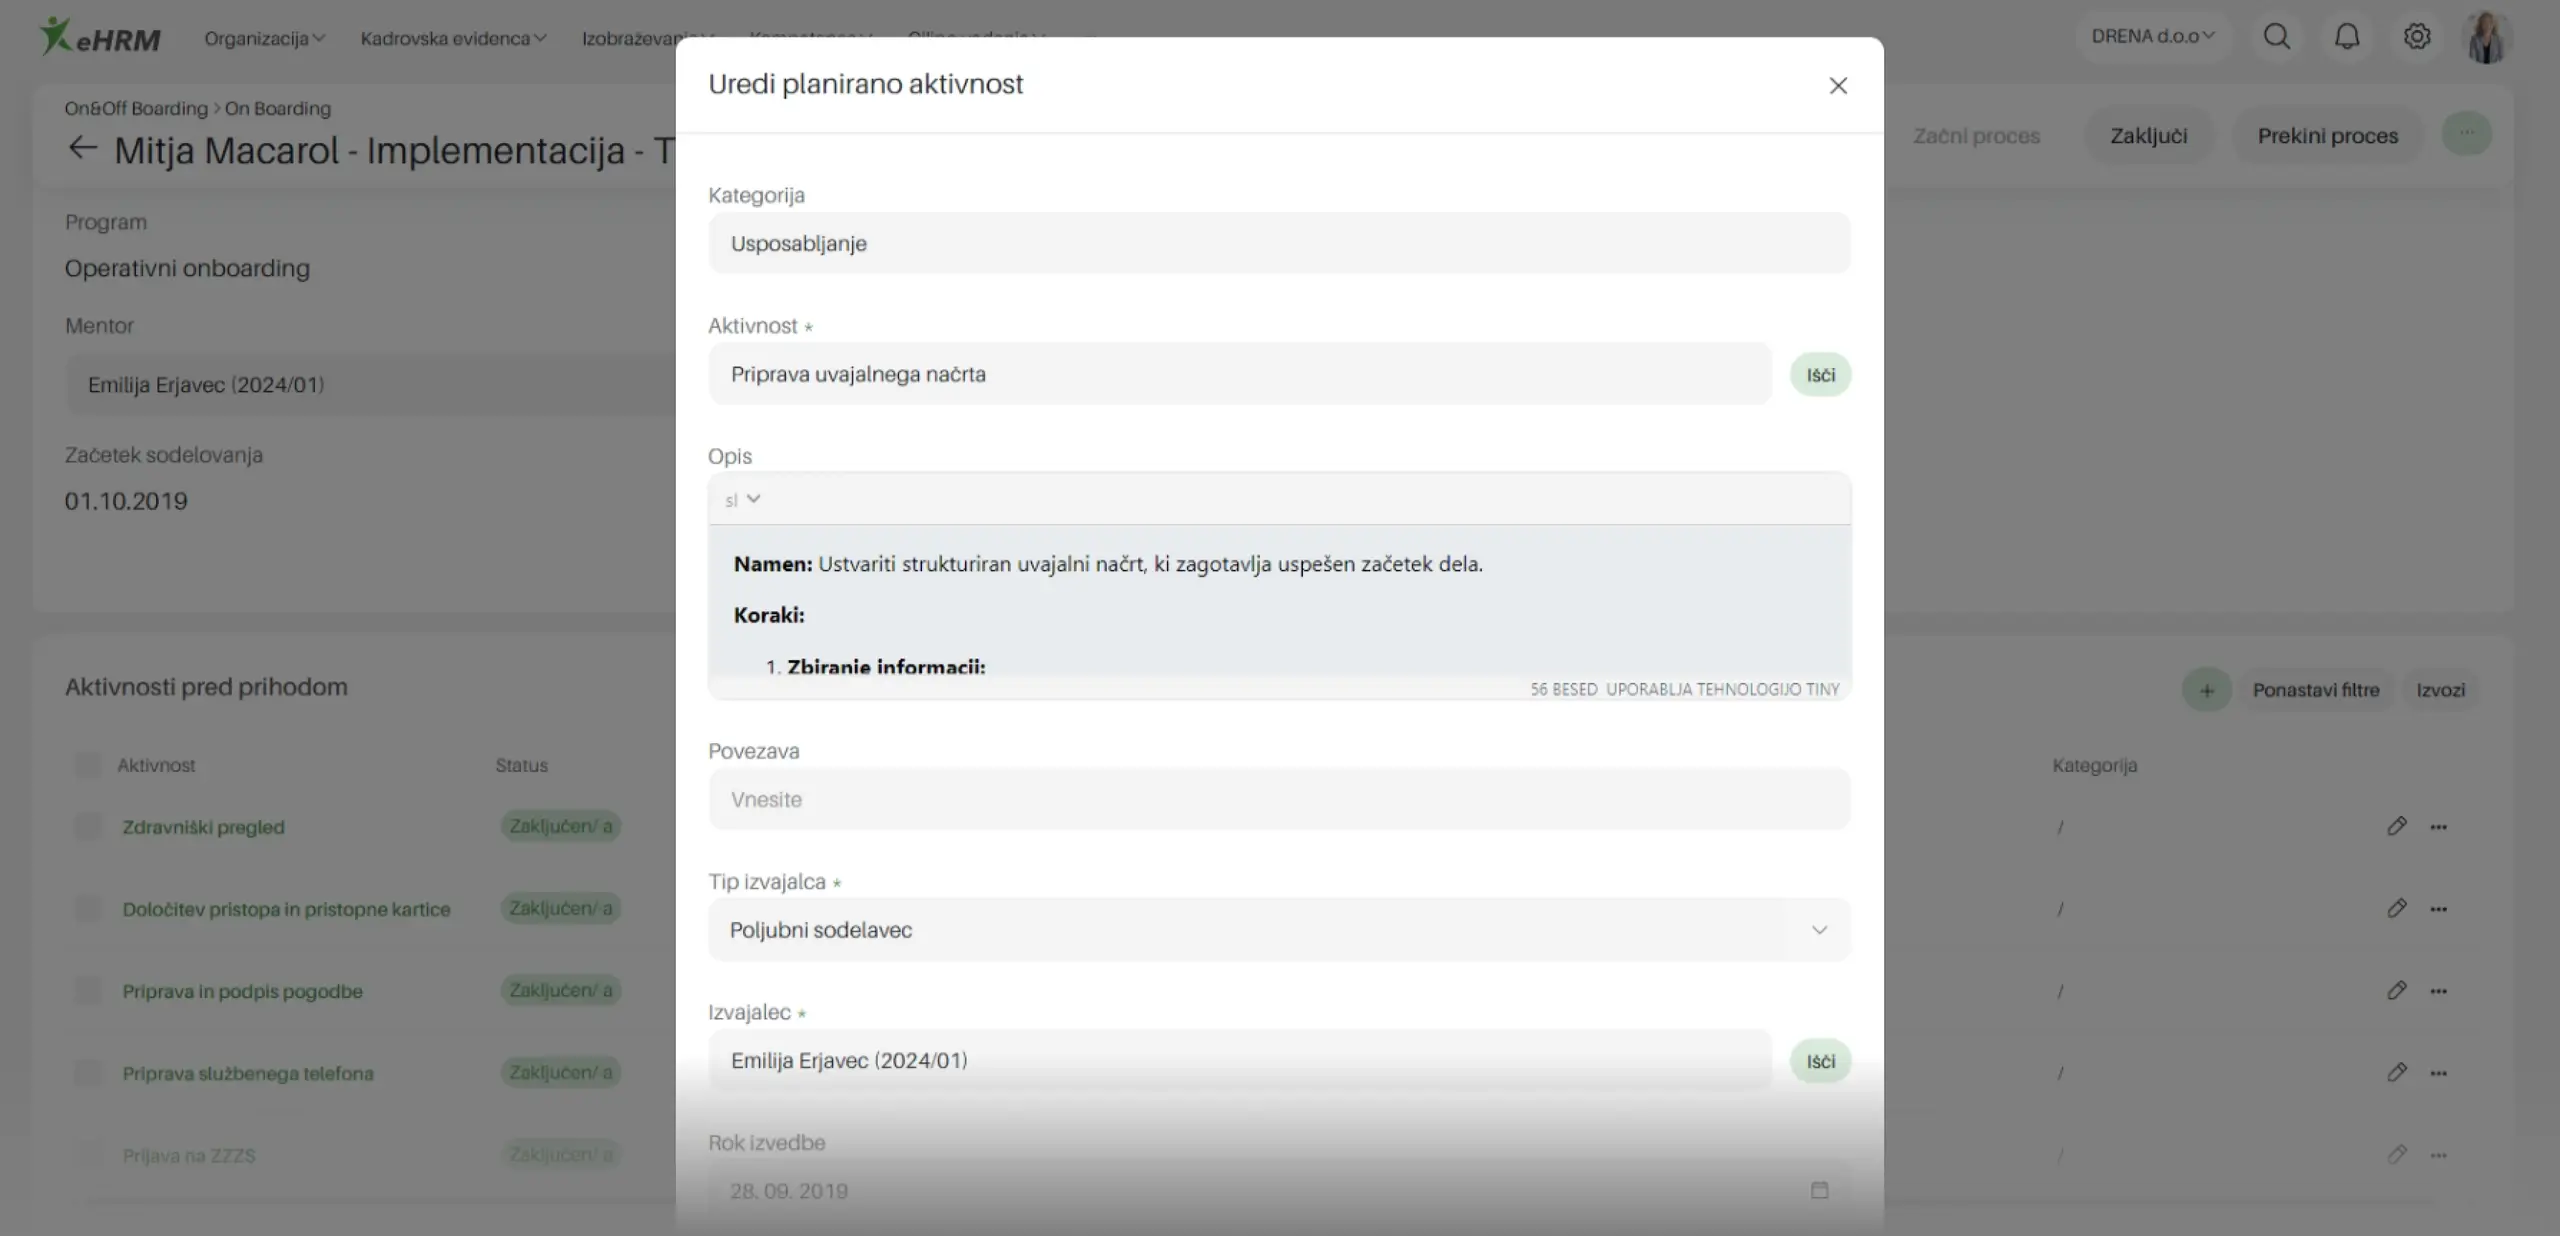The height and width of the screenshot is (1236, 2560).
Task: Click the search magnifier icon in header
Action: [x=2277, y=37]
